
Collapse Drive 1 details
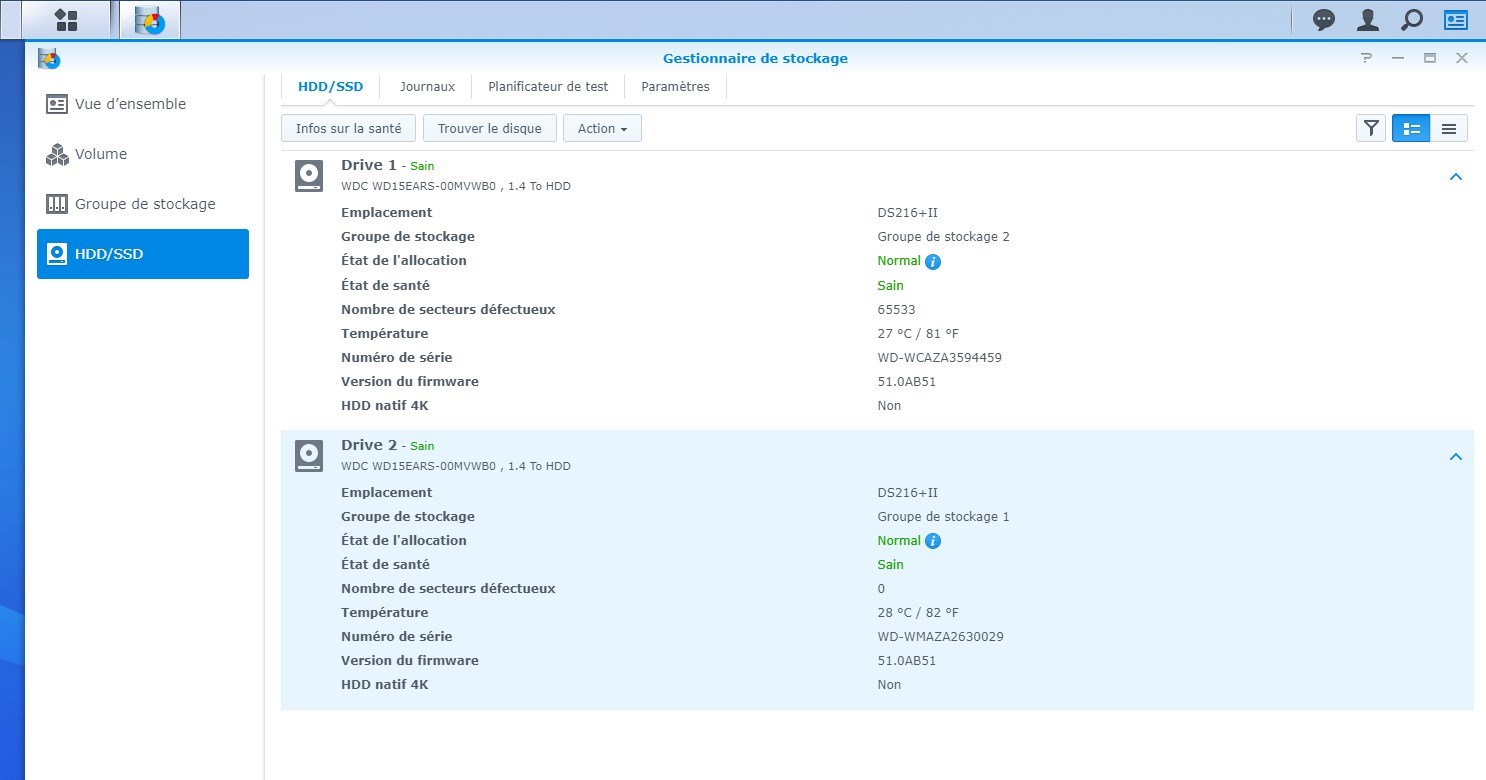click(x=1456, y=177)
